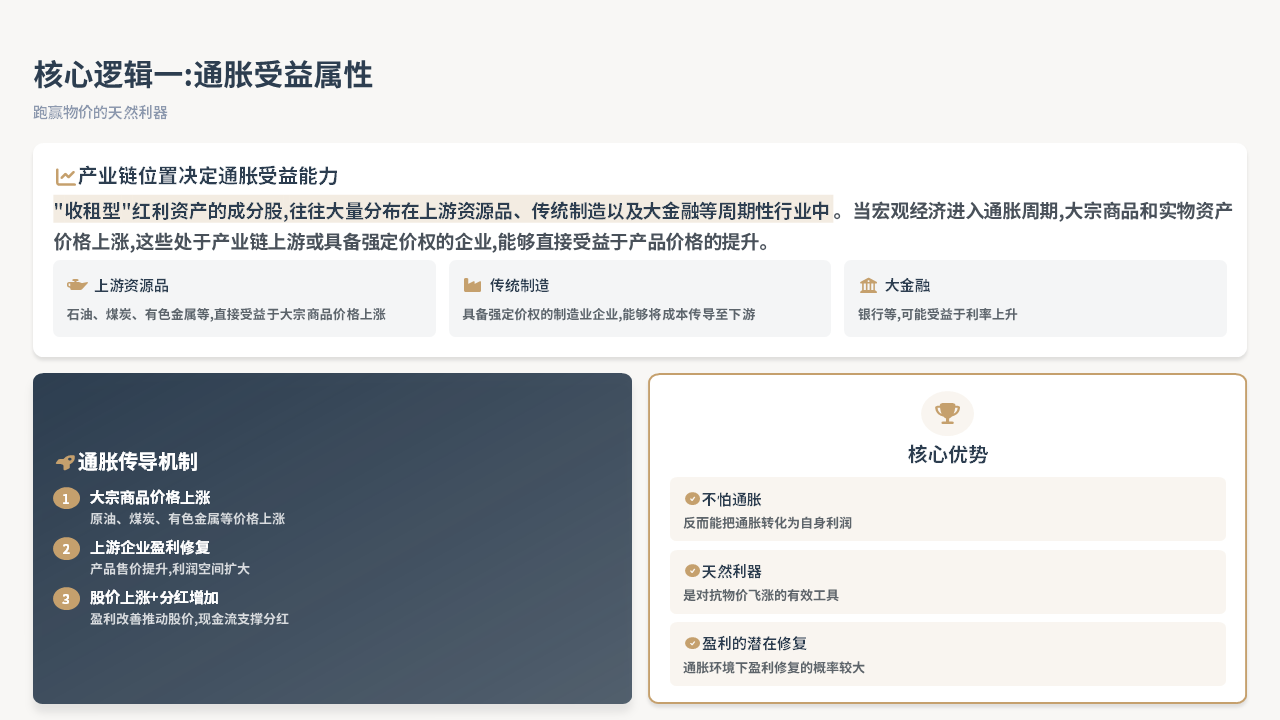Click the 上游资源品 card title

tap(131, 286)
